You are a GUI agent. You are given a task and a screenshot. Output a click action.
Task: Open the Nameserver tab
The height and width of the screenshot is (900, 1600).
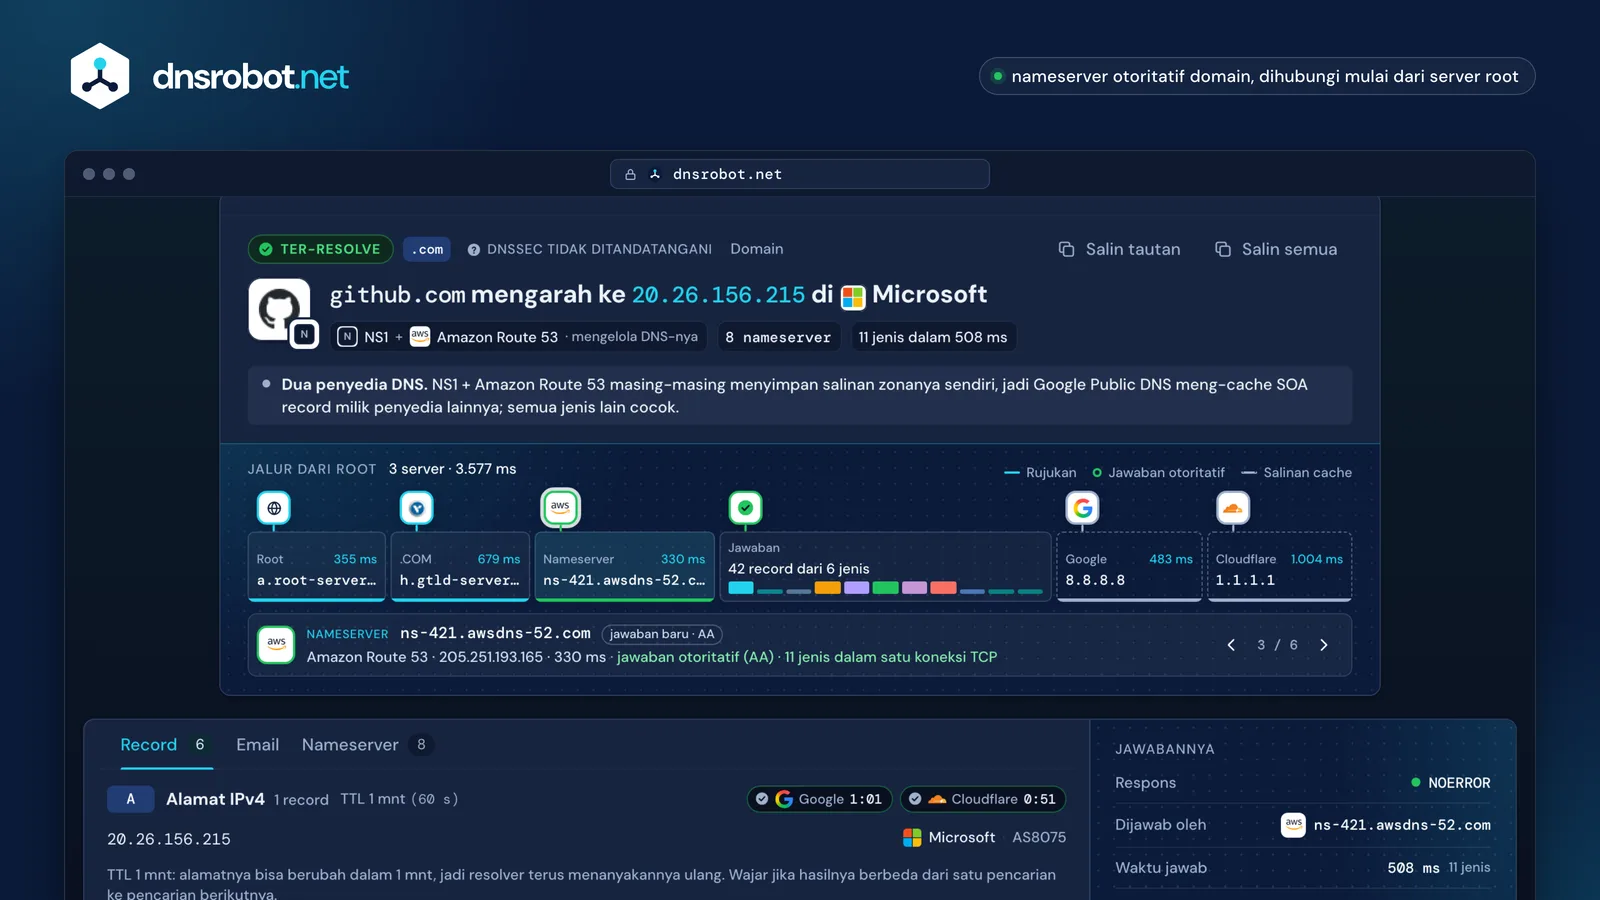[367, 745]
